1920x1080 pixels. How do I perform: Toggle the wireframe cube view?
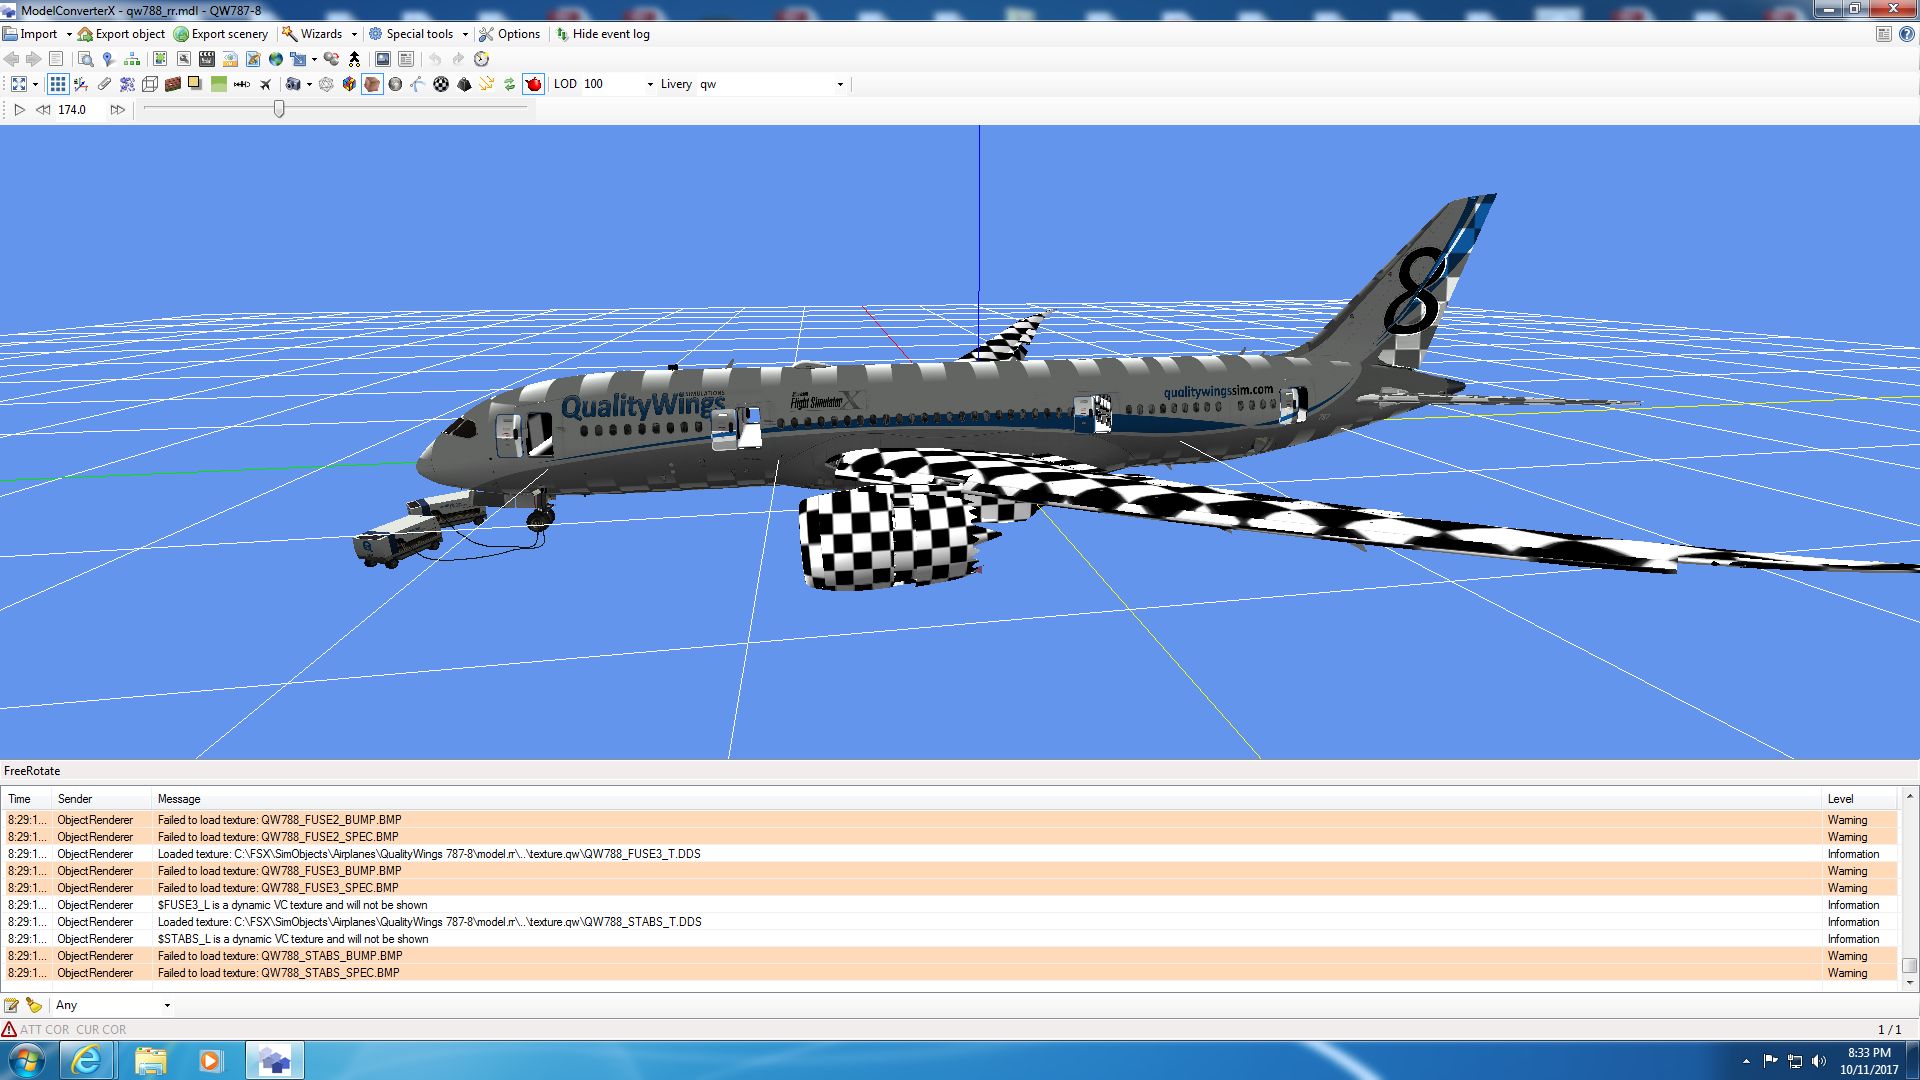click(149, 84)
